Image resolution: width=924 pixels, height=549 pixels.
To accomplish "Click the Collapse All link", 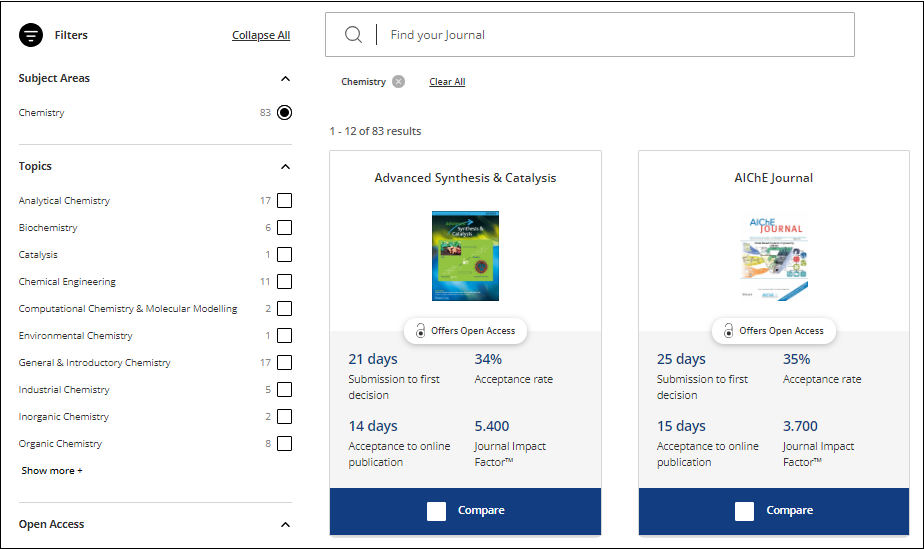I will click(x=261, y=35).
